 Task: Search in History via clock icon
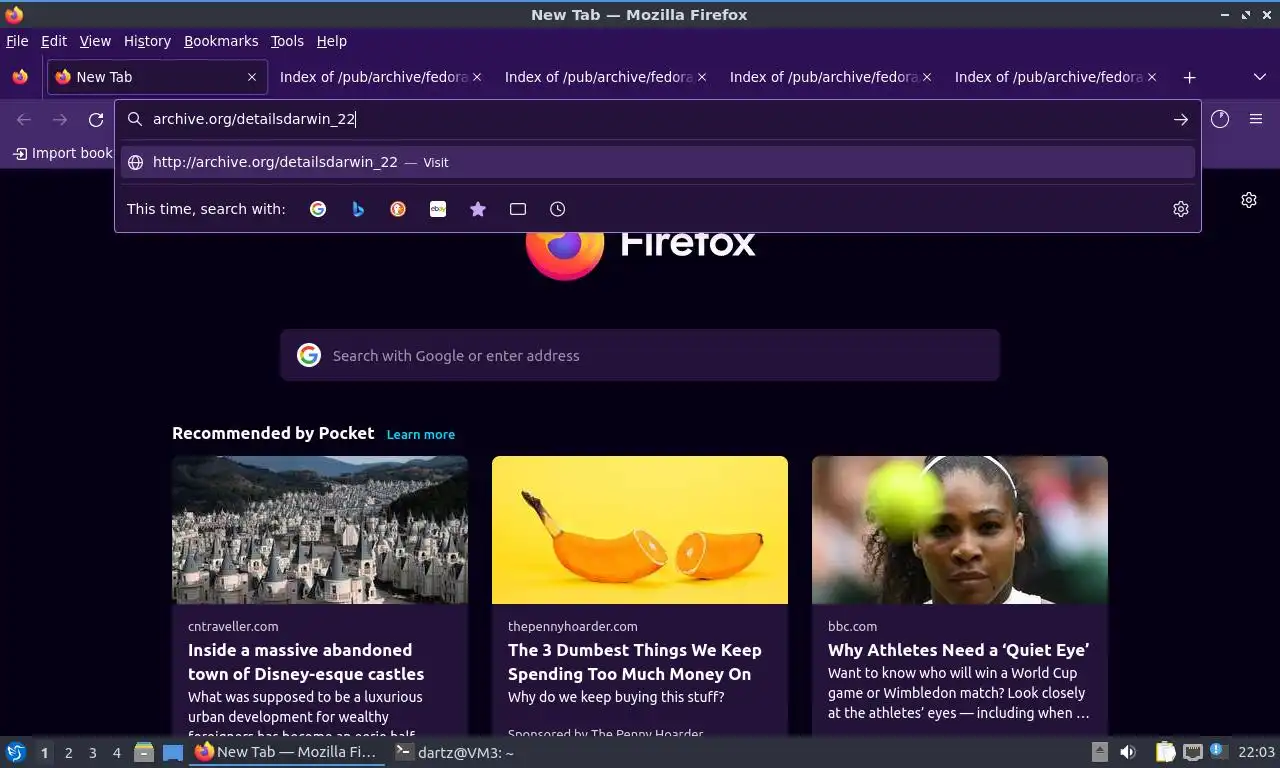pyautogui.click(x=558, y=209)
